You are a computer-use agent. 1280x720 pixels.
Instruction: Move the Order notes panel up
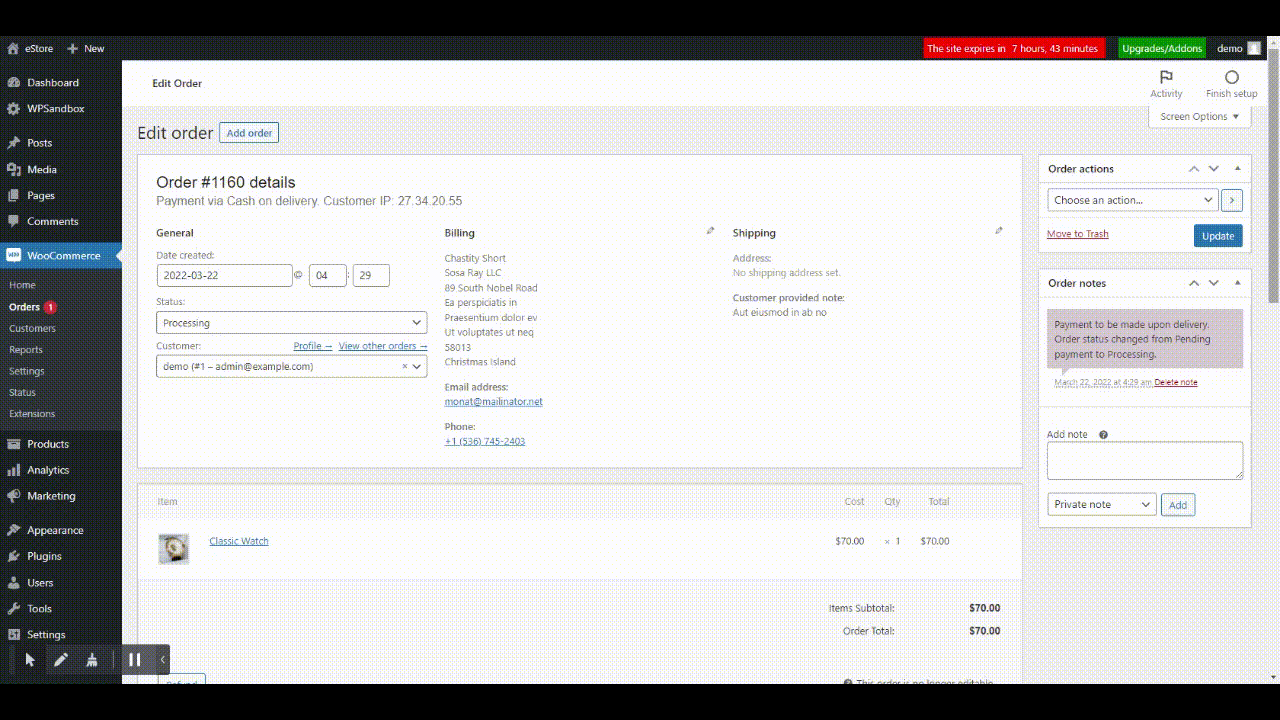[1193, 283]
